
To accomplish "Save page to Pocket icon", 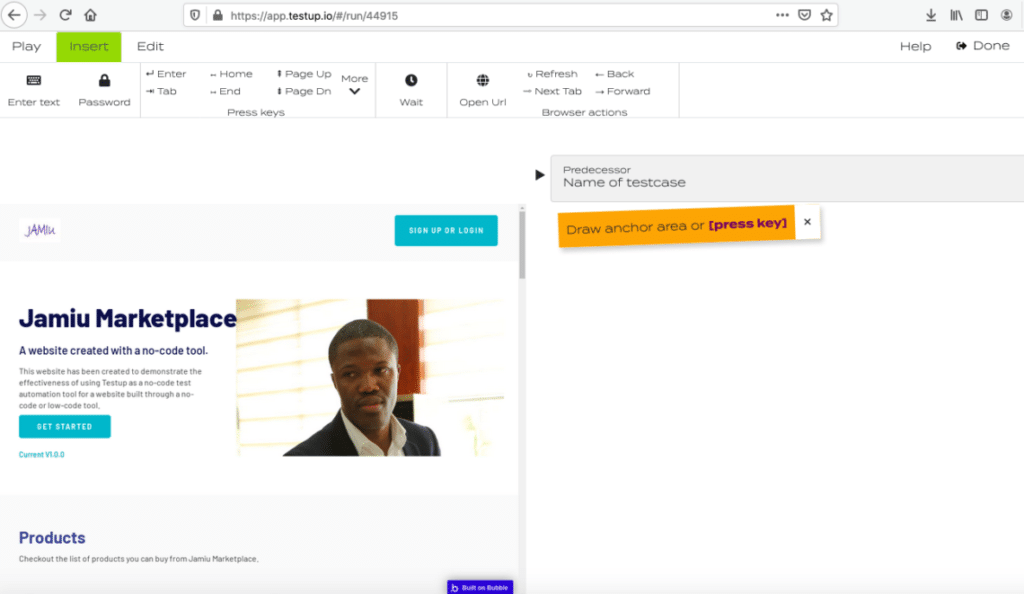I will pyautogui.click(x=805, y=15).
